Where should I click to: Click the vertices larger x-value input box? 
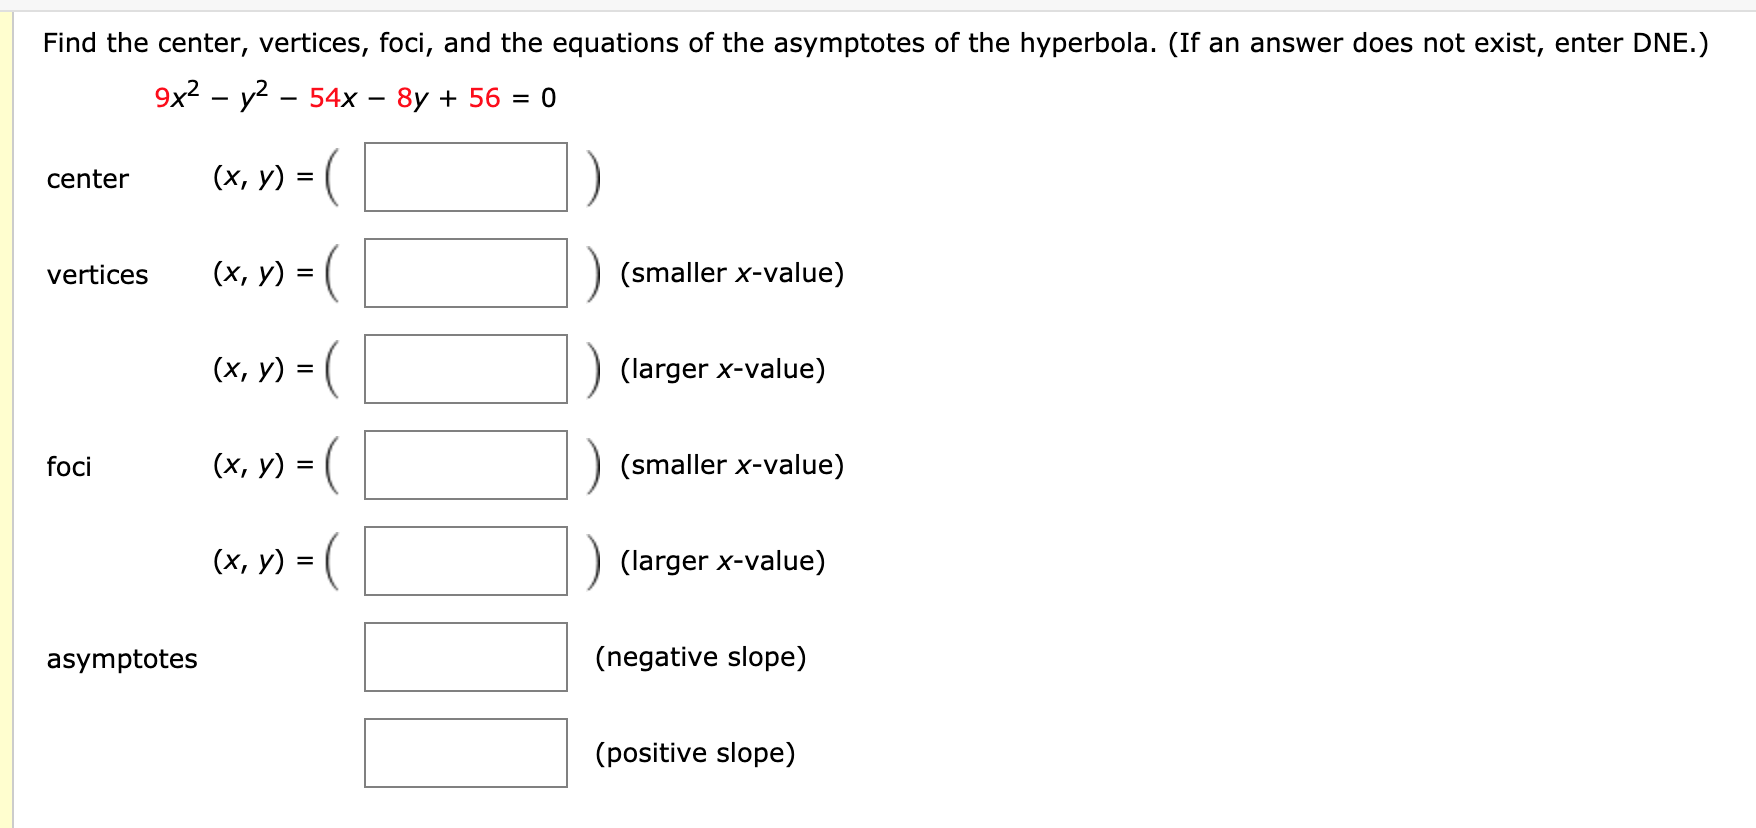pos(466,370)
